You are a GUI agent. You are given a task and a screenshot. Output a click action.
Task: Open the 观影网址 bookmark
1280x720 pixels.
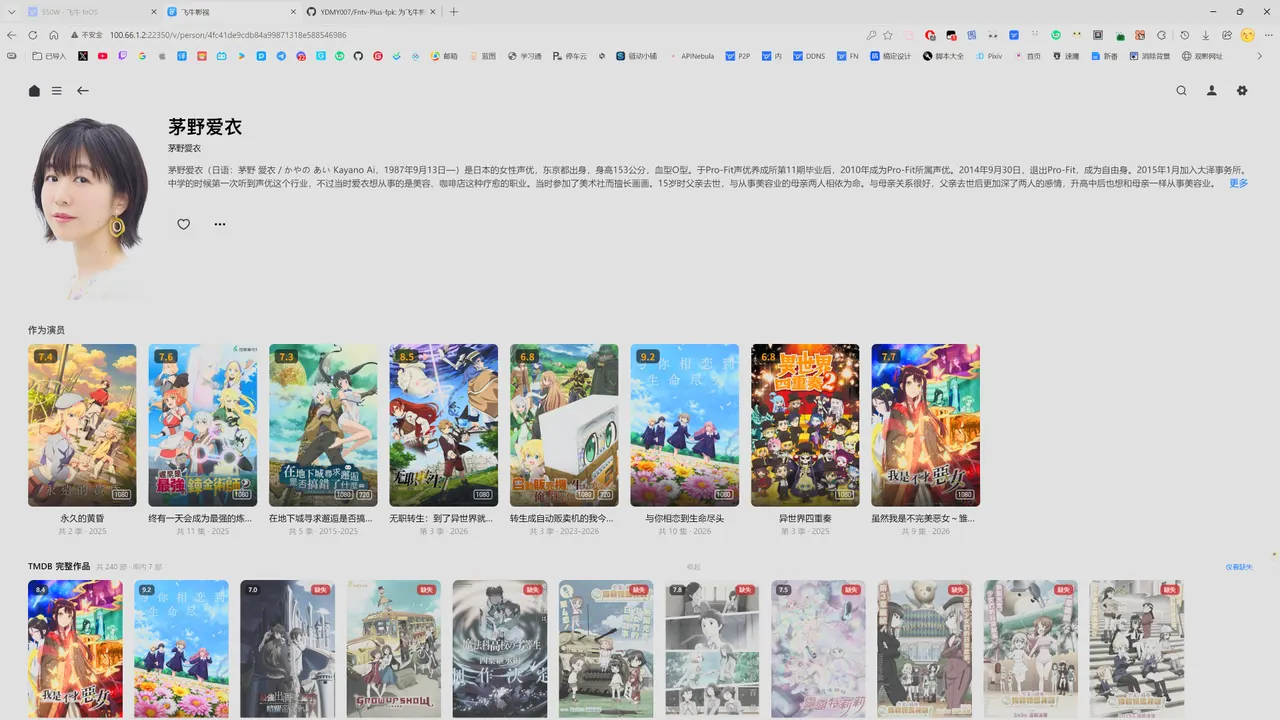point(1202,56)
